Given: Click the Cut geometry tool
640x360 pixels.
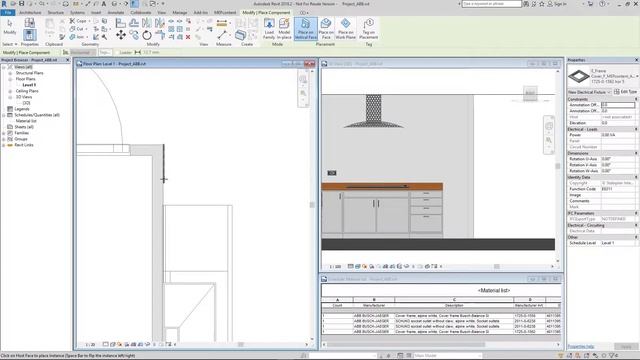Looking at the screenshot, I should click(x=76, y=29).
